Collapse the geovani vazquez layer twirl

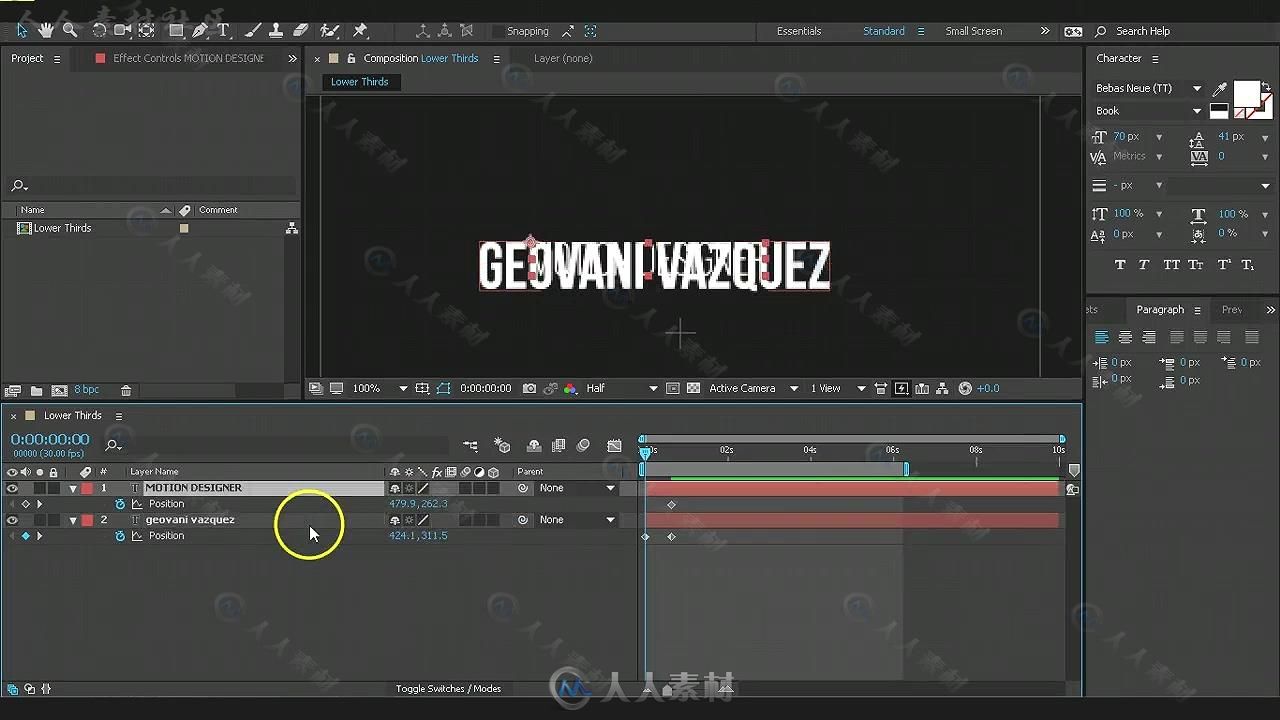tap(73, 521)
